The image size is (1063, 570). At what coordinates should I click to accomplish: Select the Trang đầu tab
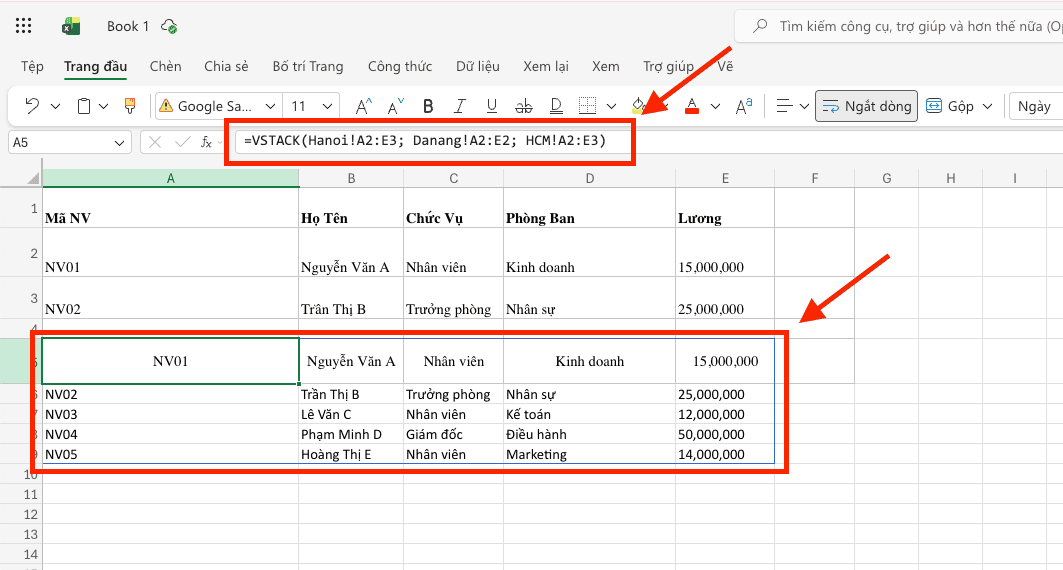[x=96, y=66]
